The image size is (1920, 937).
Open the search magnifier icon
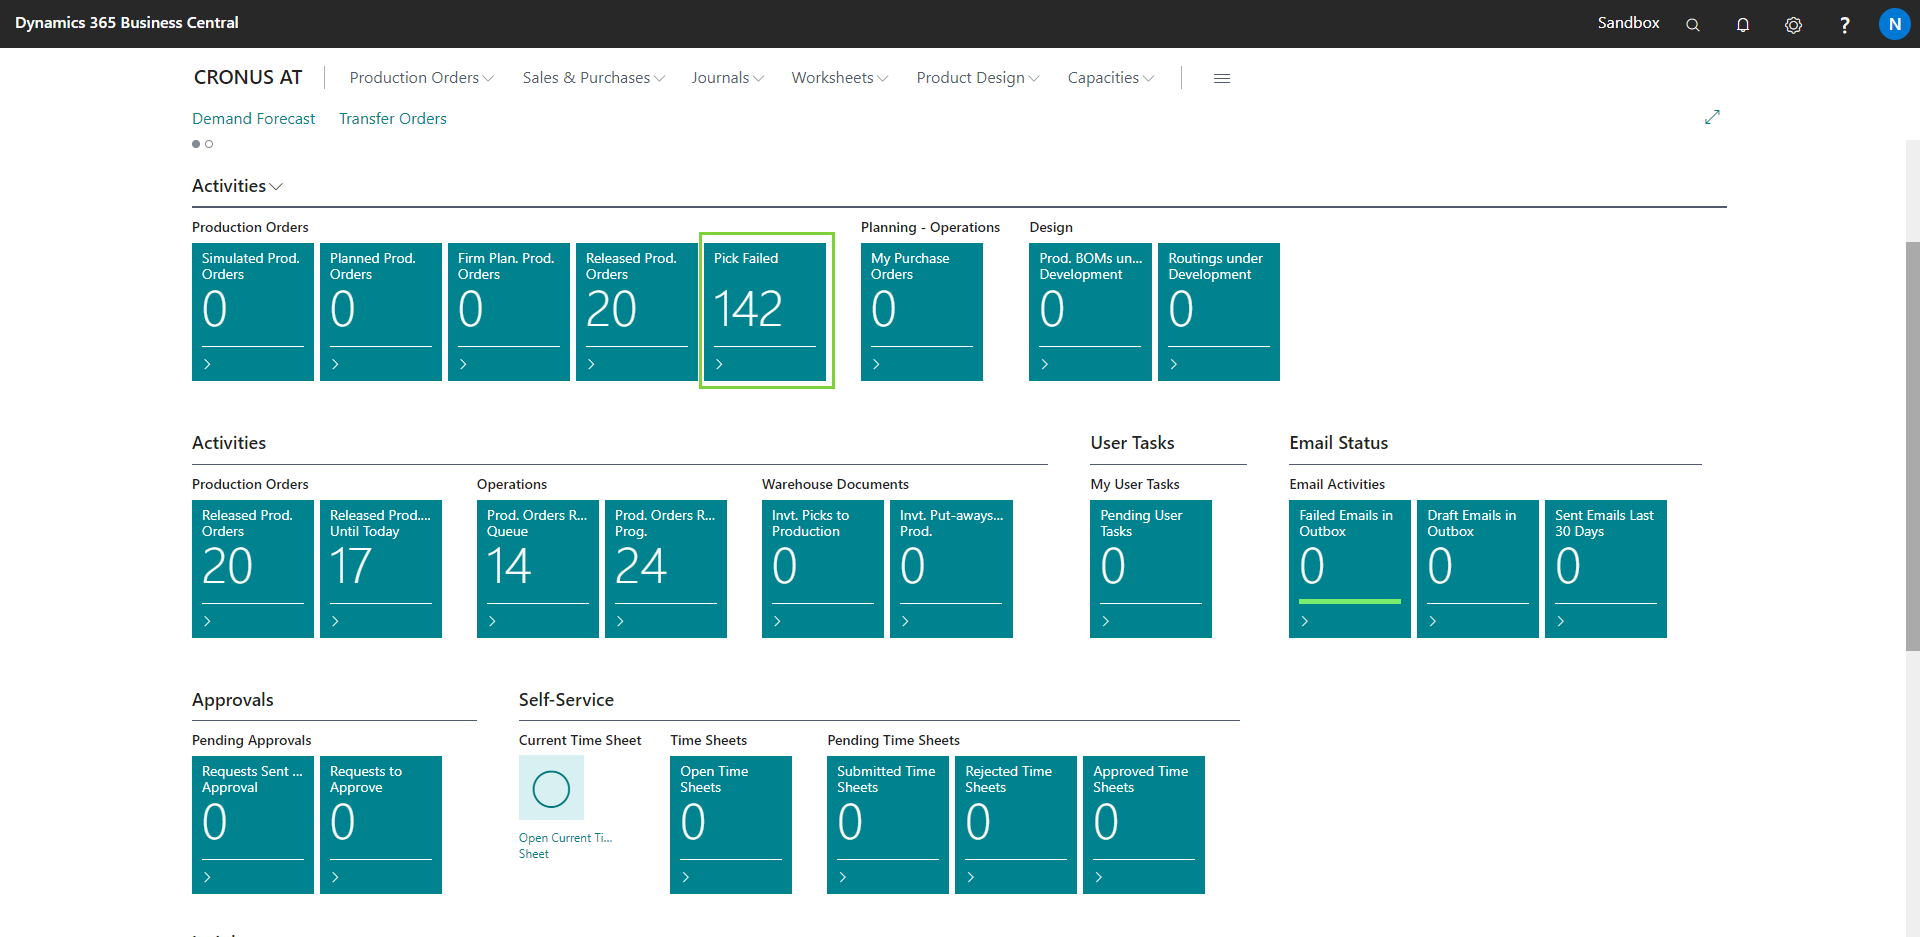(1693, 25)
